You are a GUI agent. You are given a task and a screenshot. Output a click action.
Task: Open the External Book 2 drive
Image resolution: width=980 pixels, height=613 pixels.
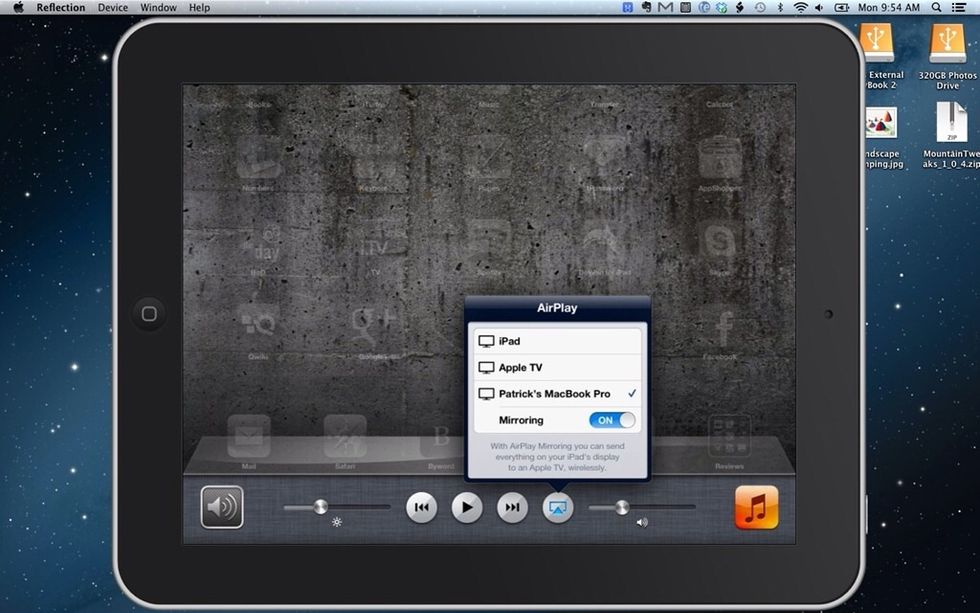(878, 44)
